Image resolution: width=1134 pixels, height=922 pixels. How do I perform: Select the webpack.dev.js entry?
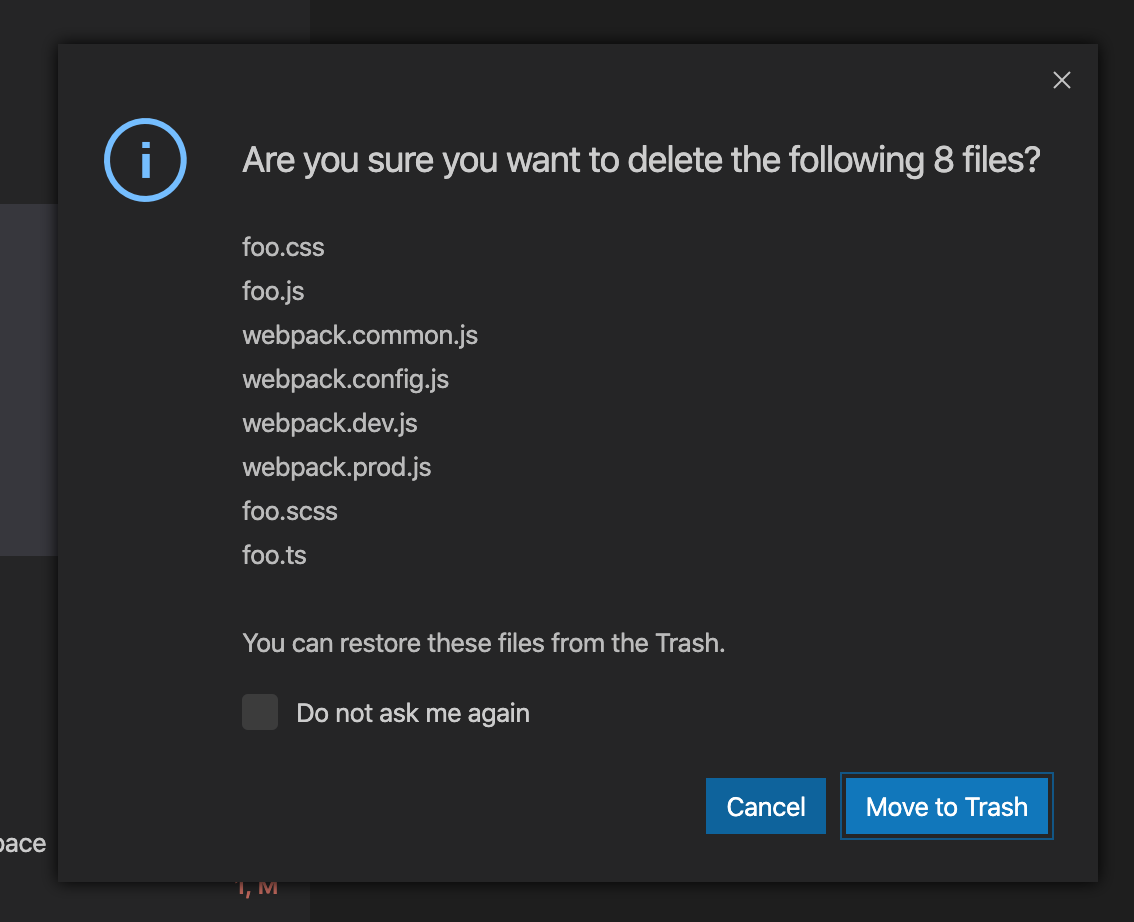tap(329, 423)
